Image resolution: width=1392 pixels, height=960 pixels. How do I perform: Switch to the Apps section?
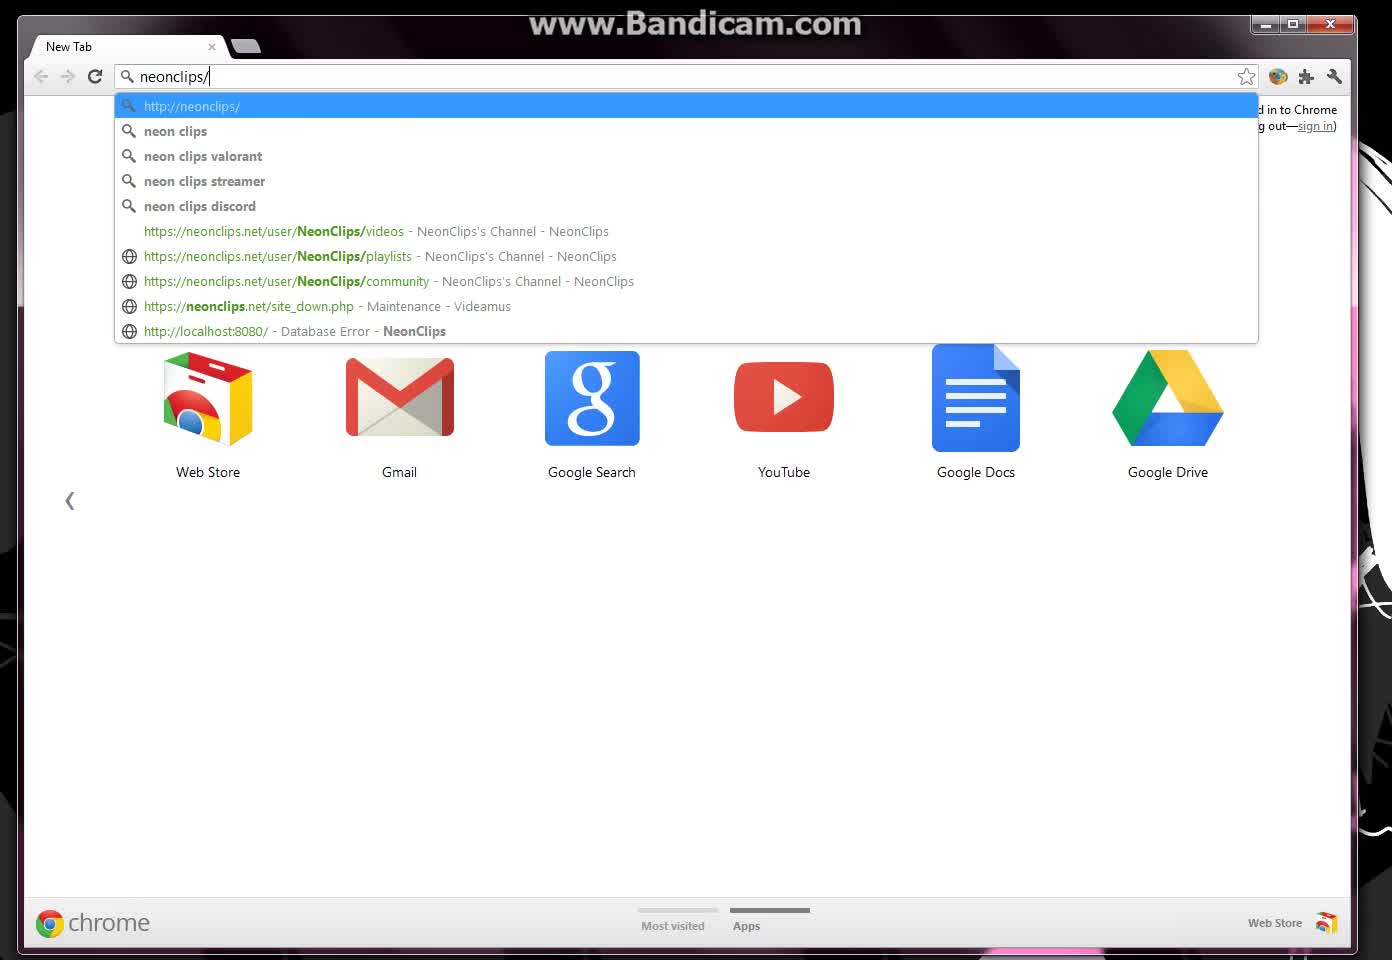click(768, 920)
